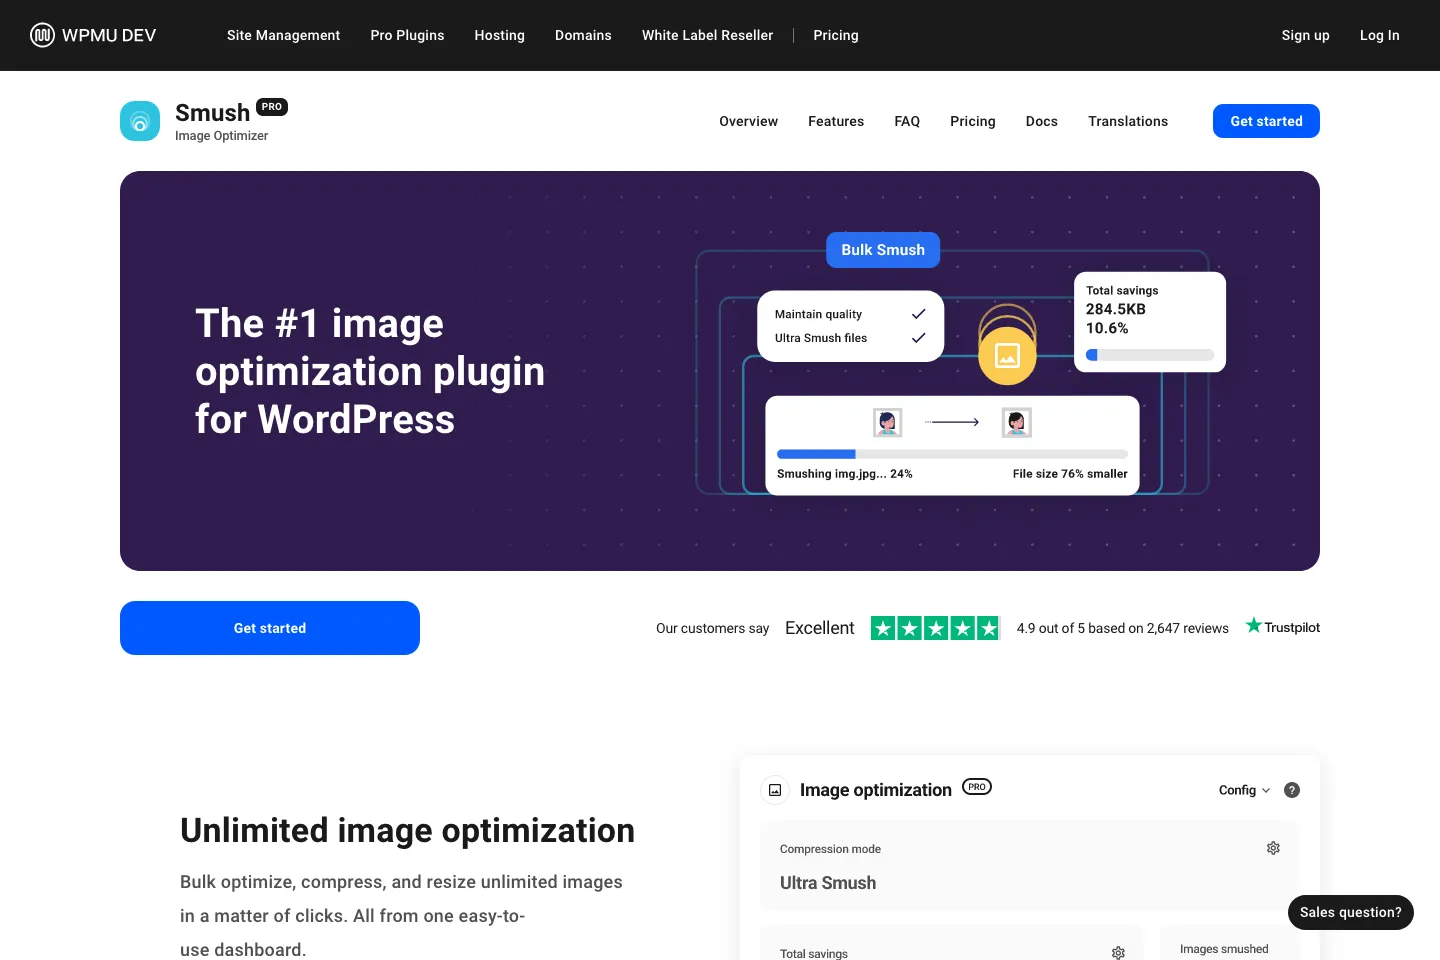Click the help question mark icon
Screen dimensions: 1440x960
pyautogui.click(x=1292, y=790)
